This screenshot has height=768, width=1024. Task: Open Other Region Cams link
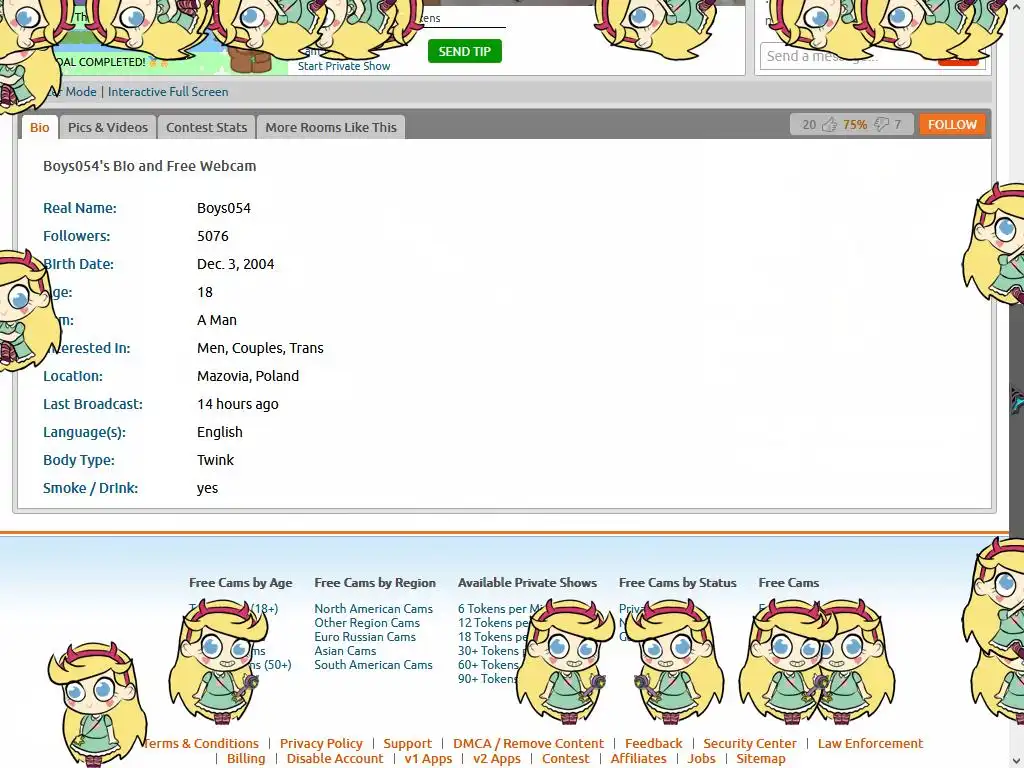pyautogui.click(x=367, y=623)
